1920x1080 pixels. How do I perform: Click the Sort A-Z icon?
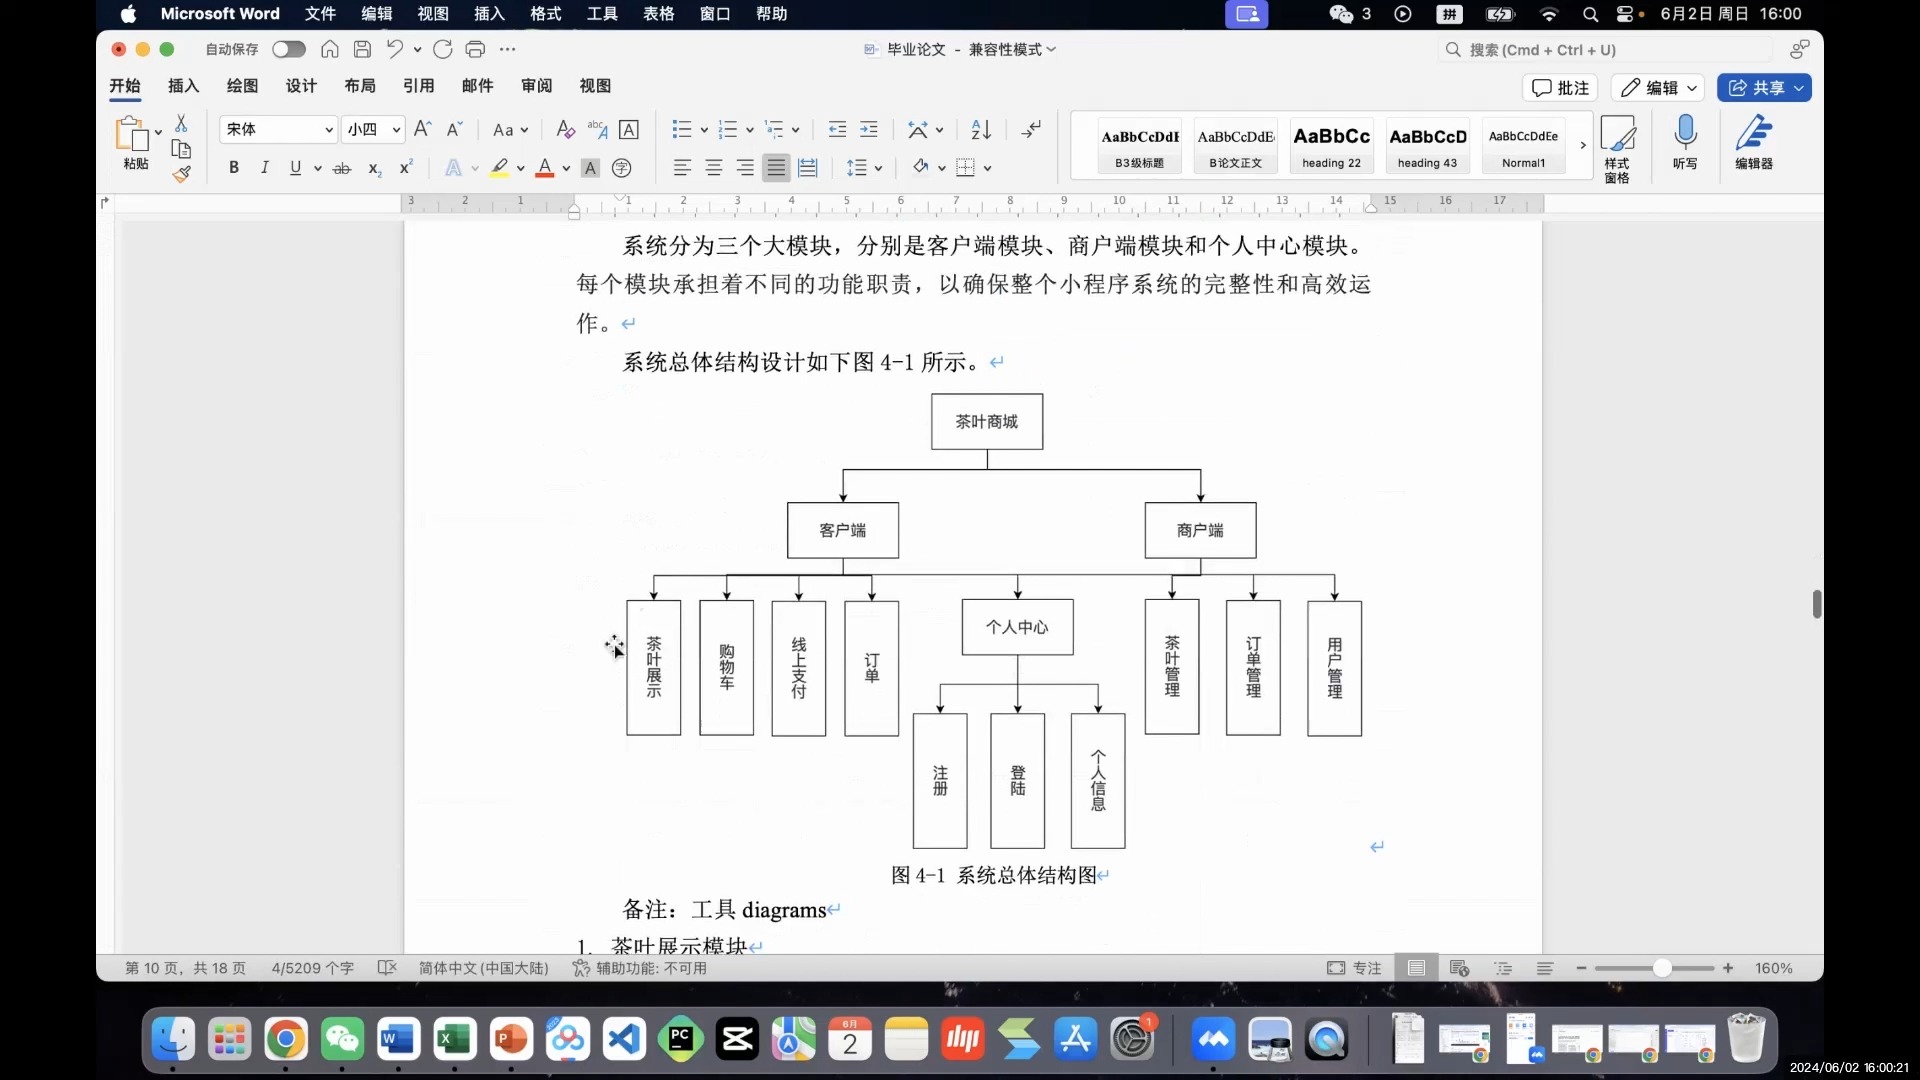[981, 129]
